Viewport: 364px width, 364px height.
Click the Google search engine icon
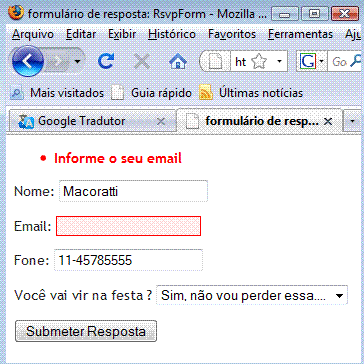(x=308, y=61)
